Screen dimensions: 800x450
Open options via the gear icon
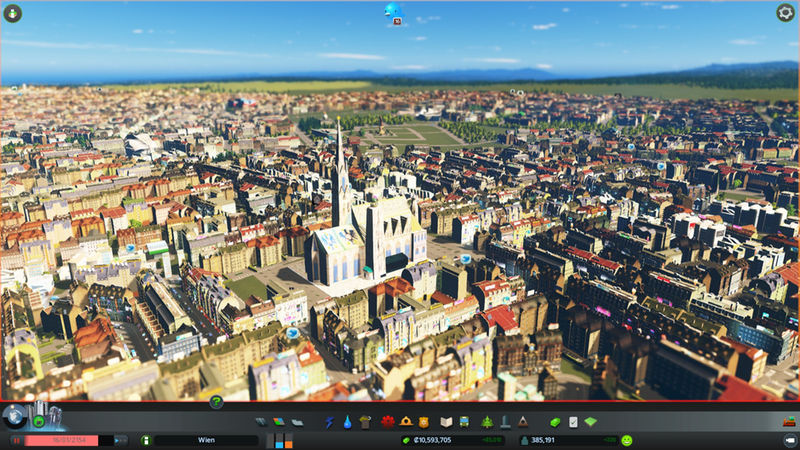(785, 13)
